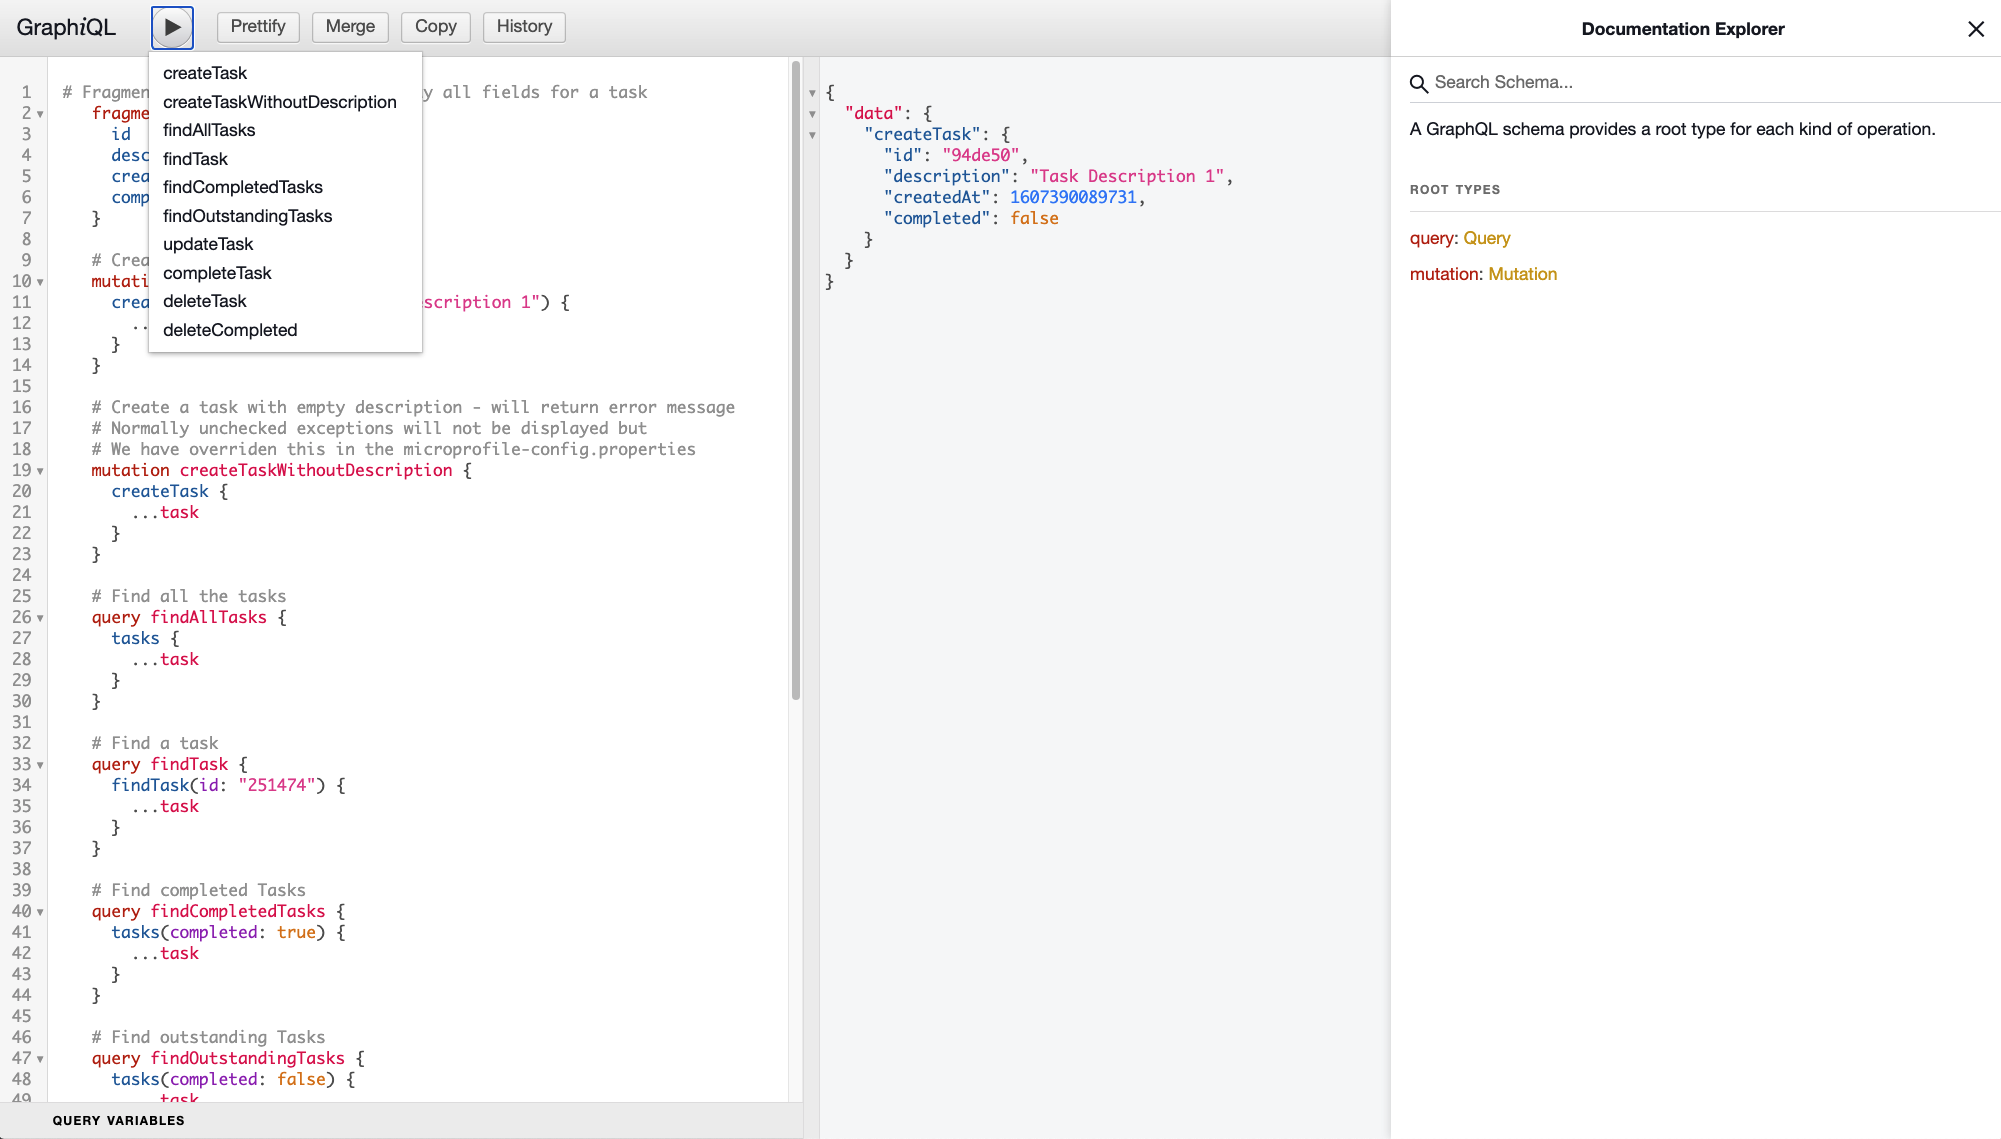
Task: Click inside the Search Schema field
Action: (1550, 82)
